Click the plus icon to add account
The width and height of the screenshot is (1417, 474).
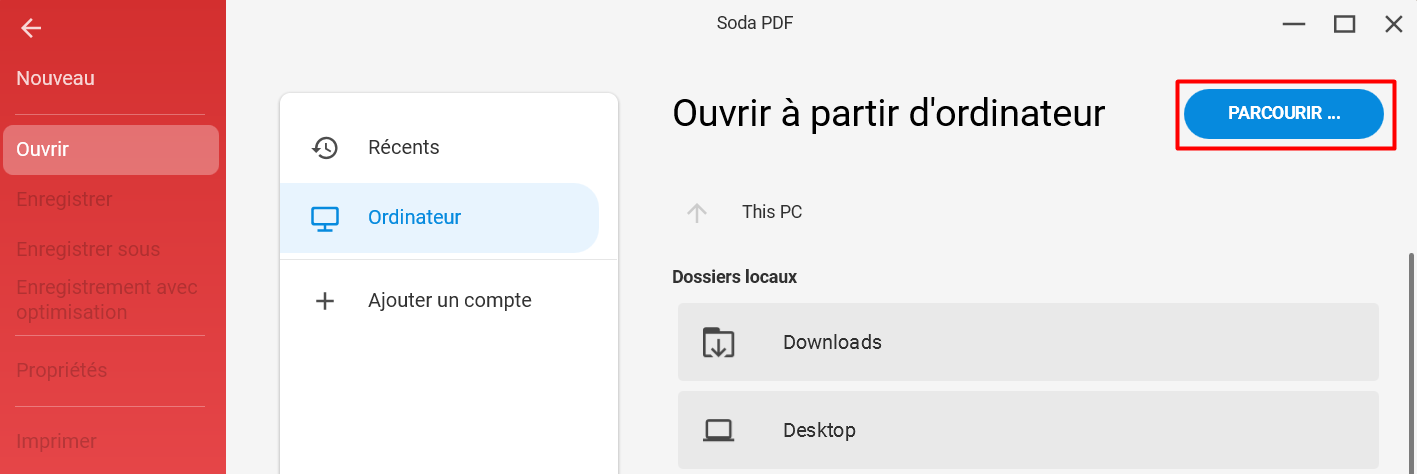point(325,300)
